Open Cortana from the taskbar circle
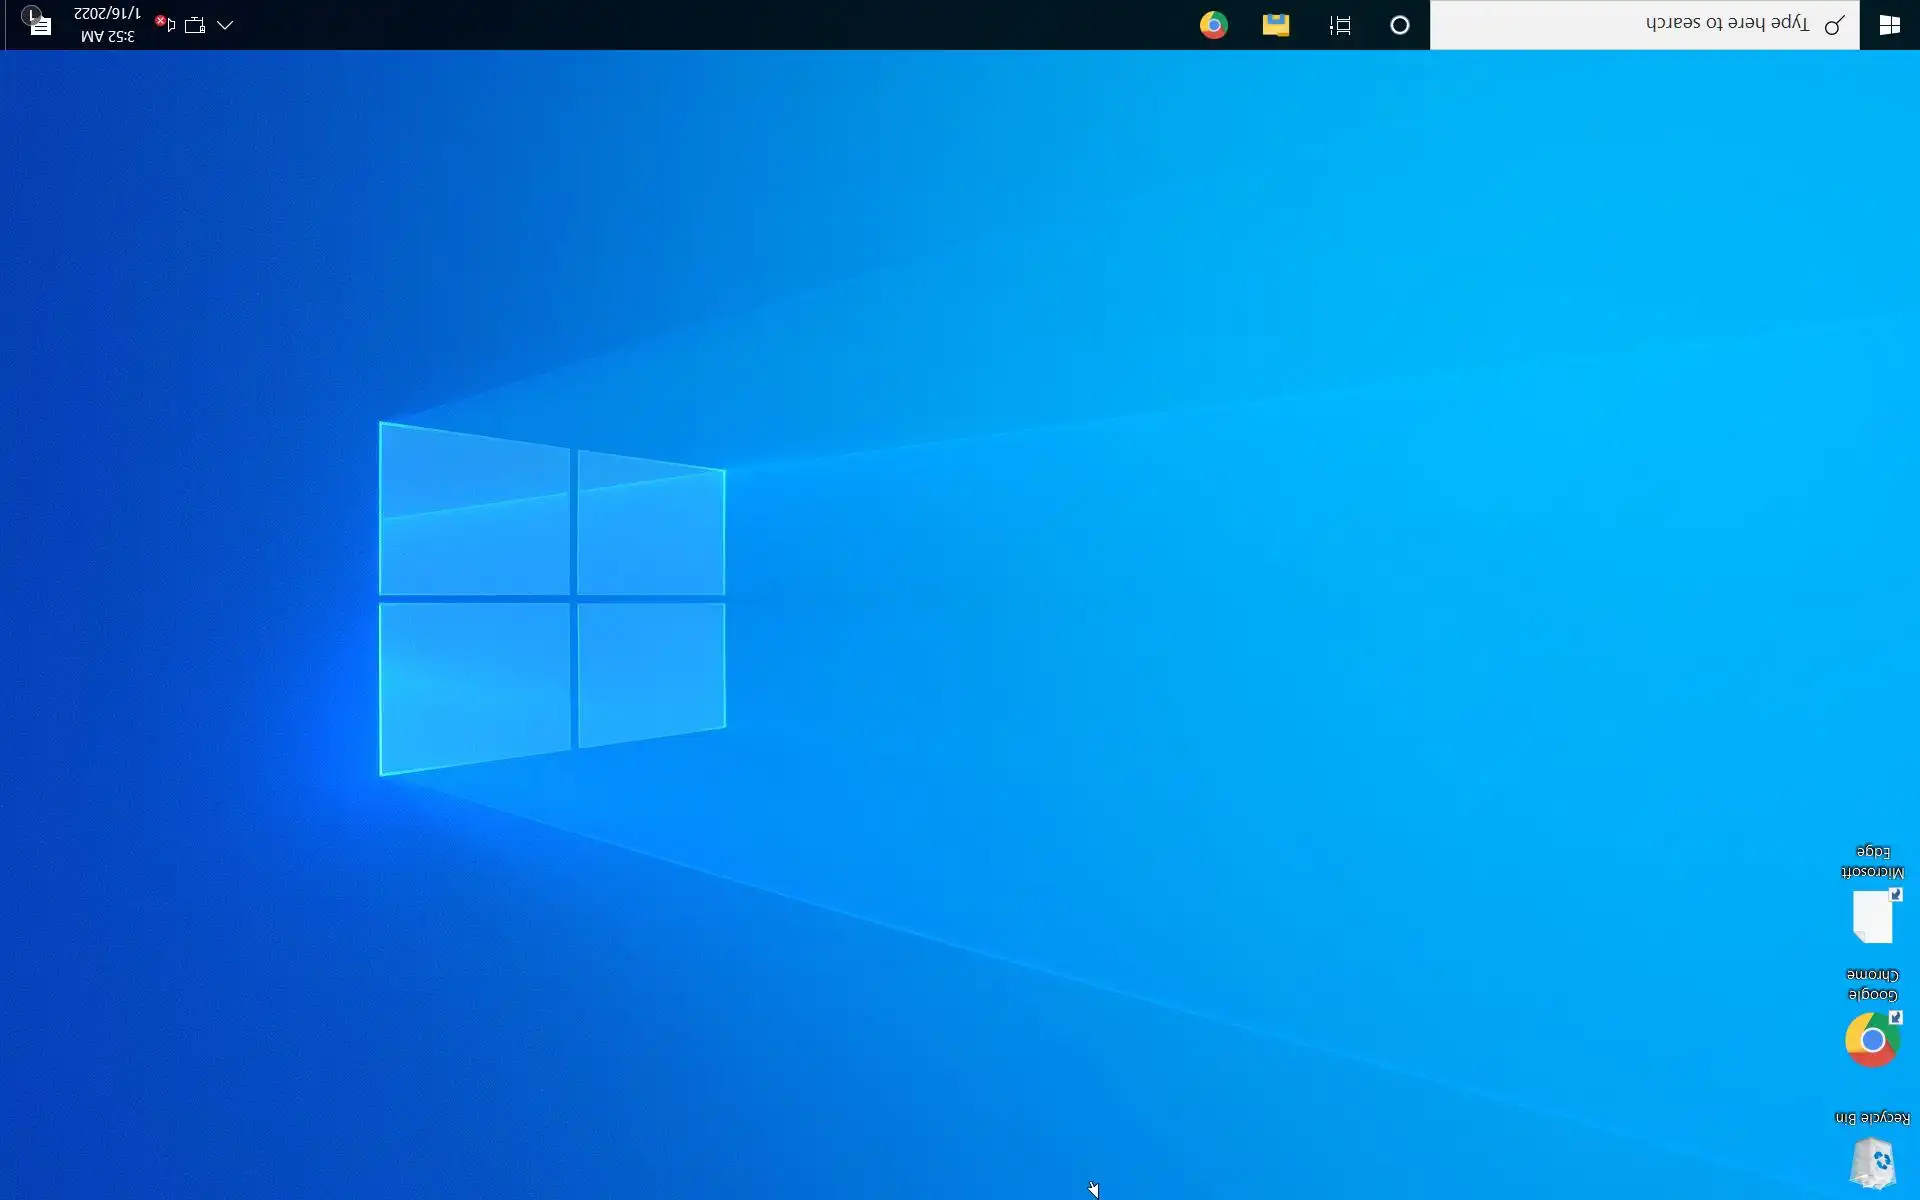 coord(1399,25)
